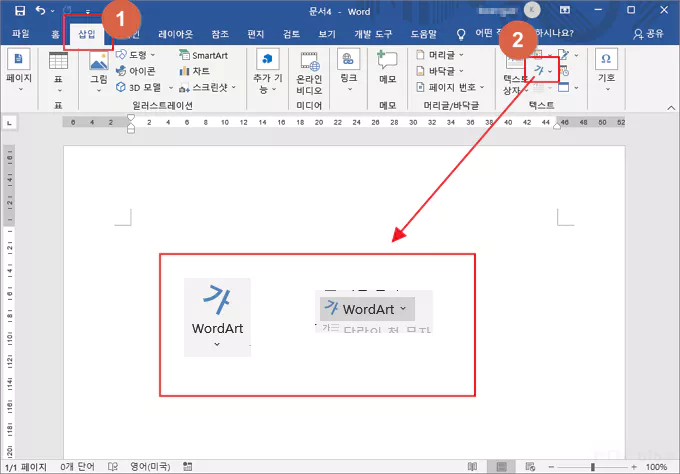Open the 텍스트 상자 text box button

click(514, 74)
